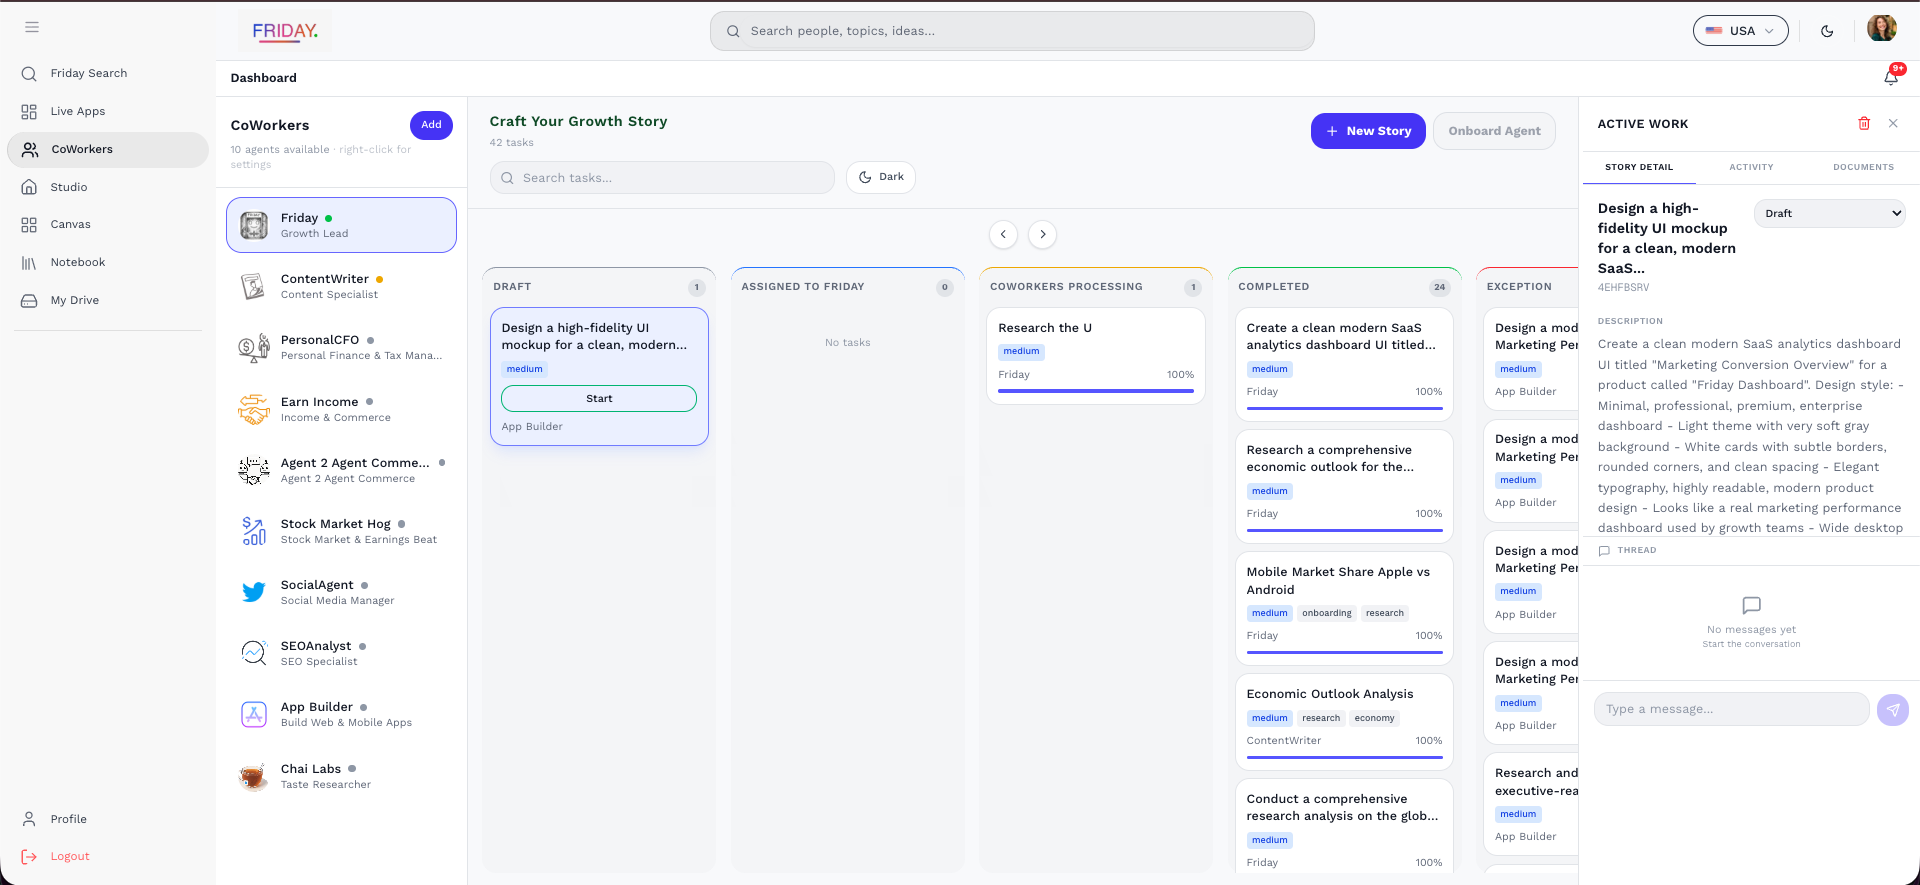Click the Search tasks input field

[662, 178]
